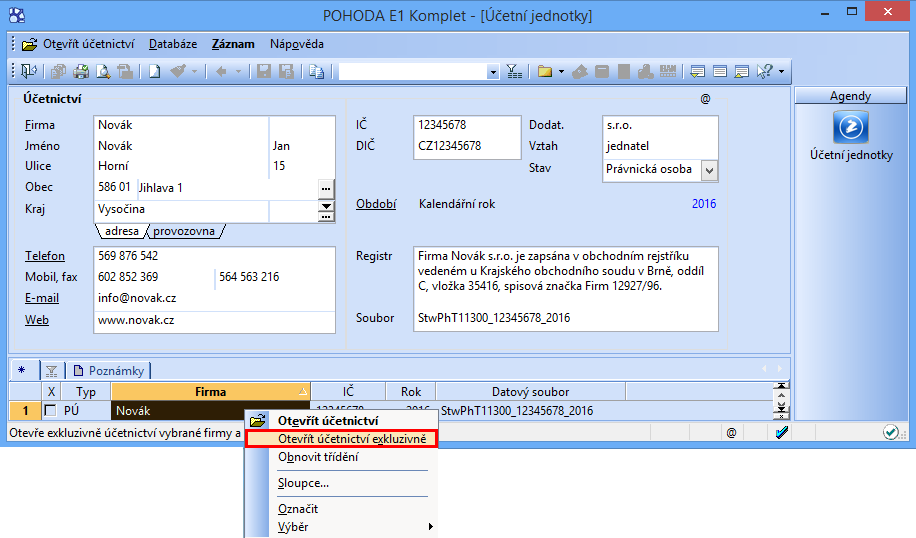Click POHODA app icon in title bar
This screenshot has width=916, height=538.
(17, 15)
